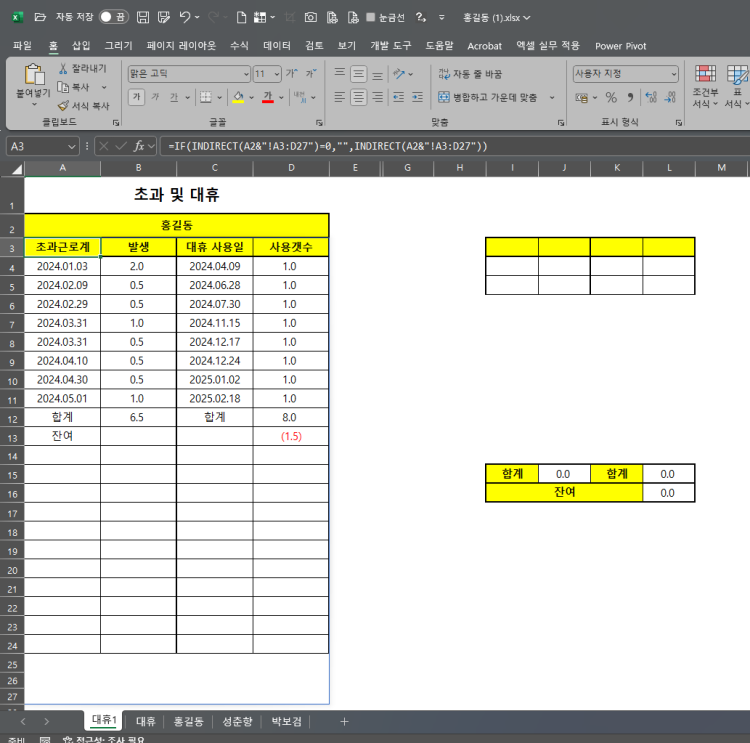Open the 홍길동 sheet tab
Image resolution: width=750 pixels, height=743 pixels.
[188, 721]
